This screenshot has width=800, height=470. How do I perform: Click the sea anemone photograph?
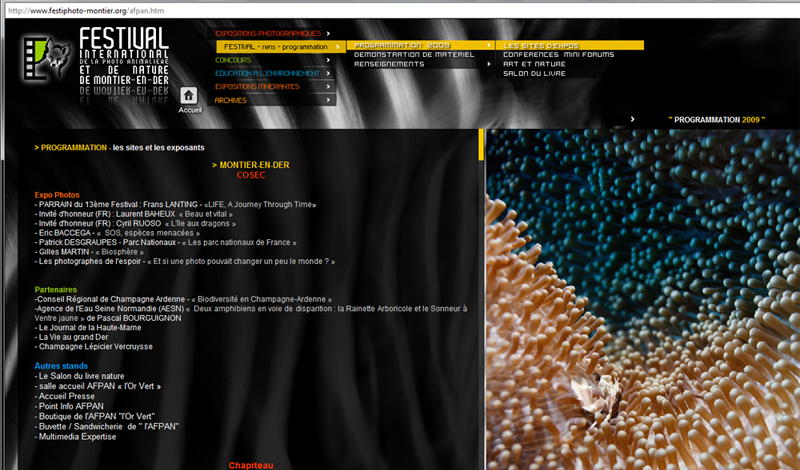643,300
